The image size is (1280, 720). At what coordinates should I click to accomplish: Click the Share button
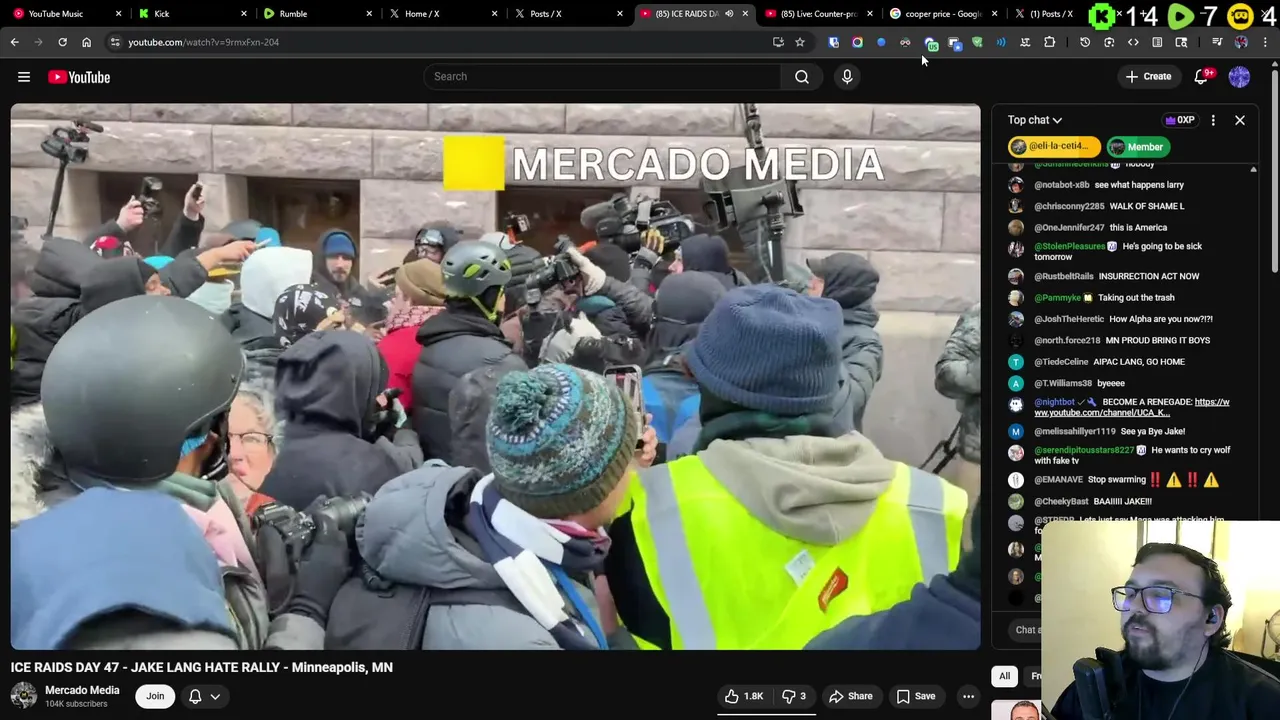(x=851, y=696)
